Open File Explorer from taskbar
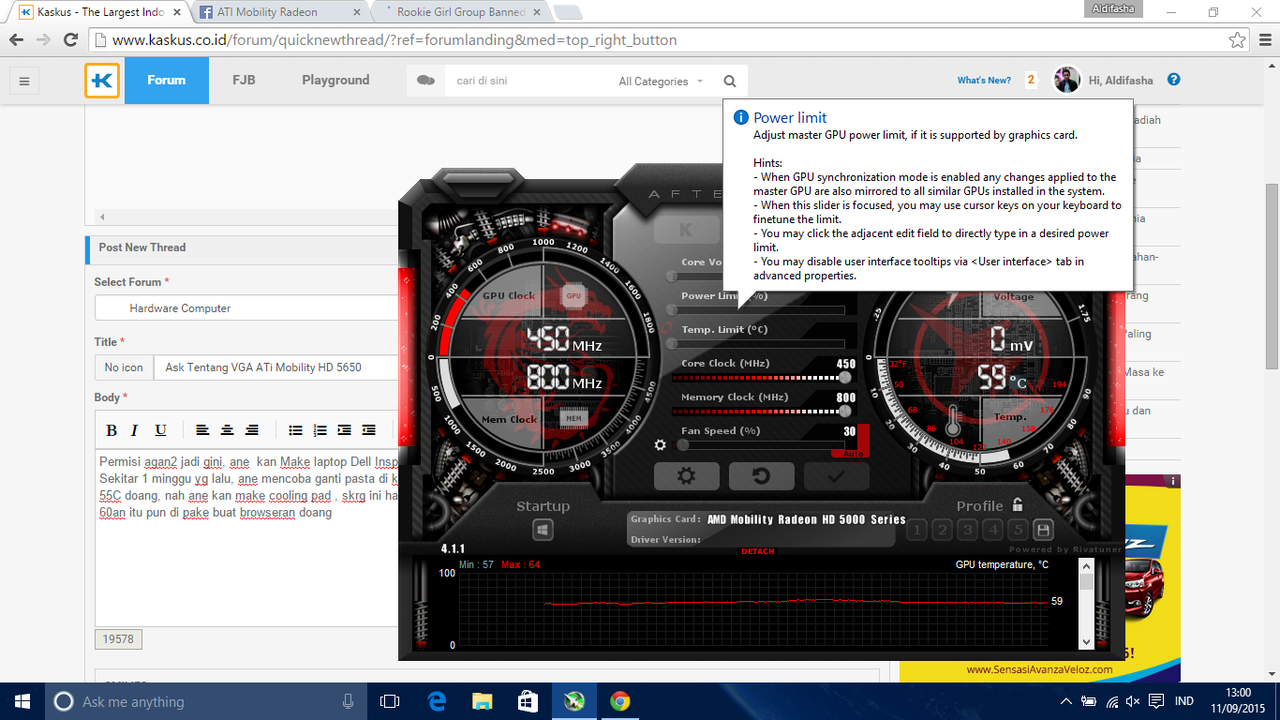Screen dimensions: 1280x720 (483, 701)
